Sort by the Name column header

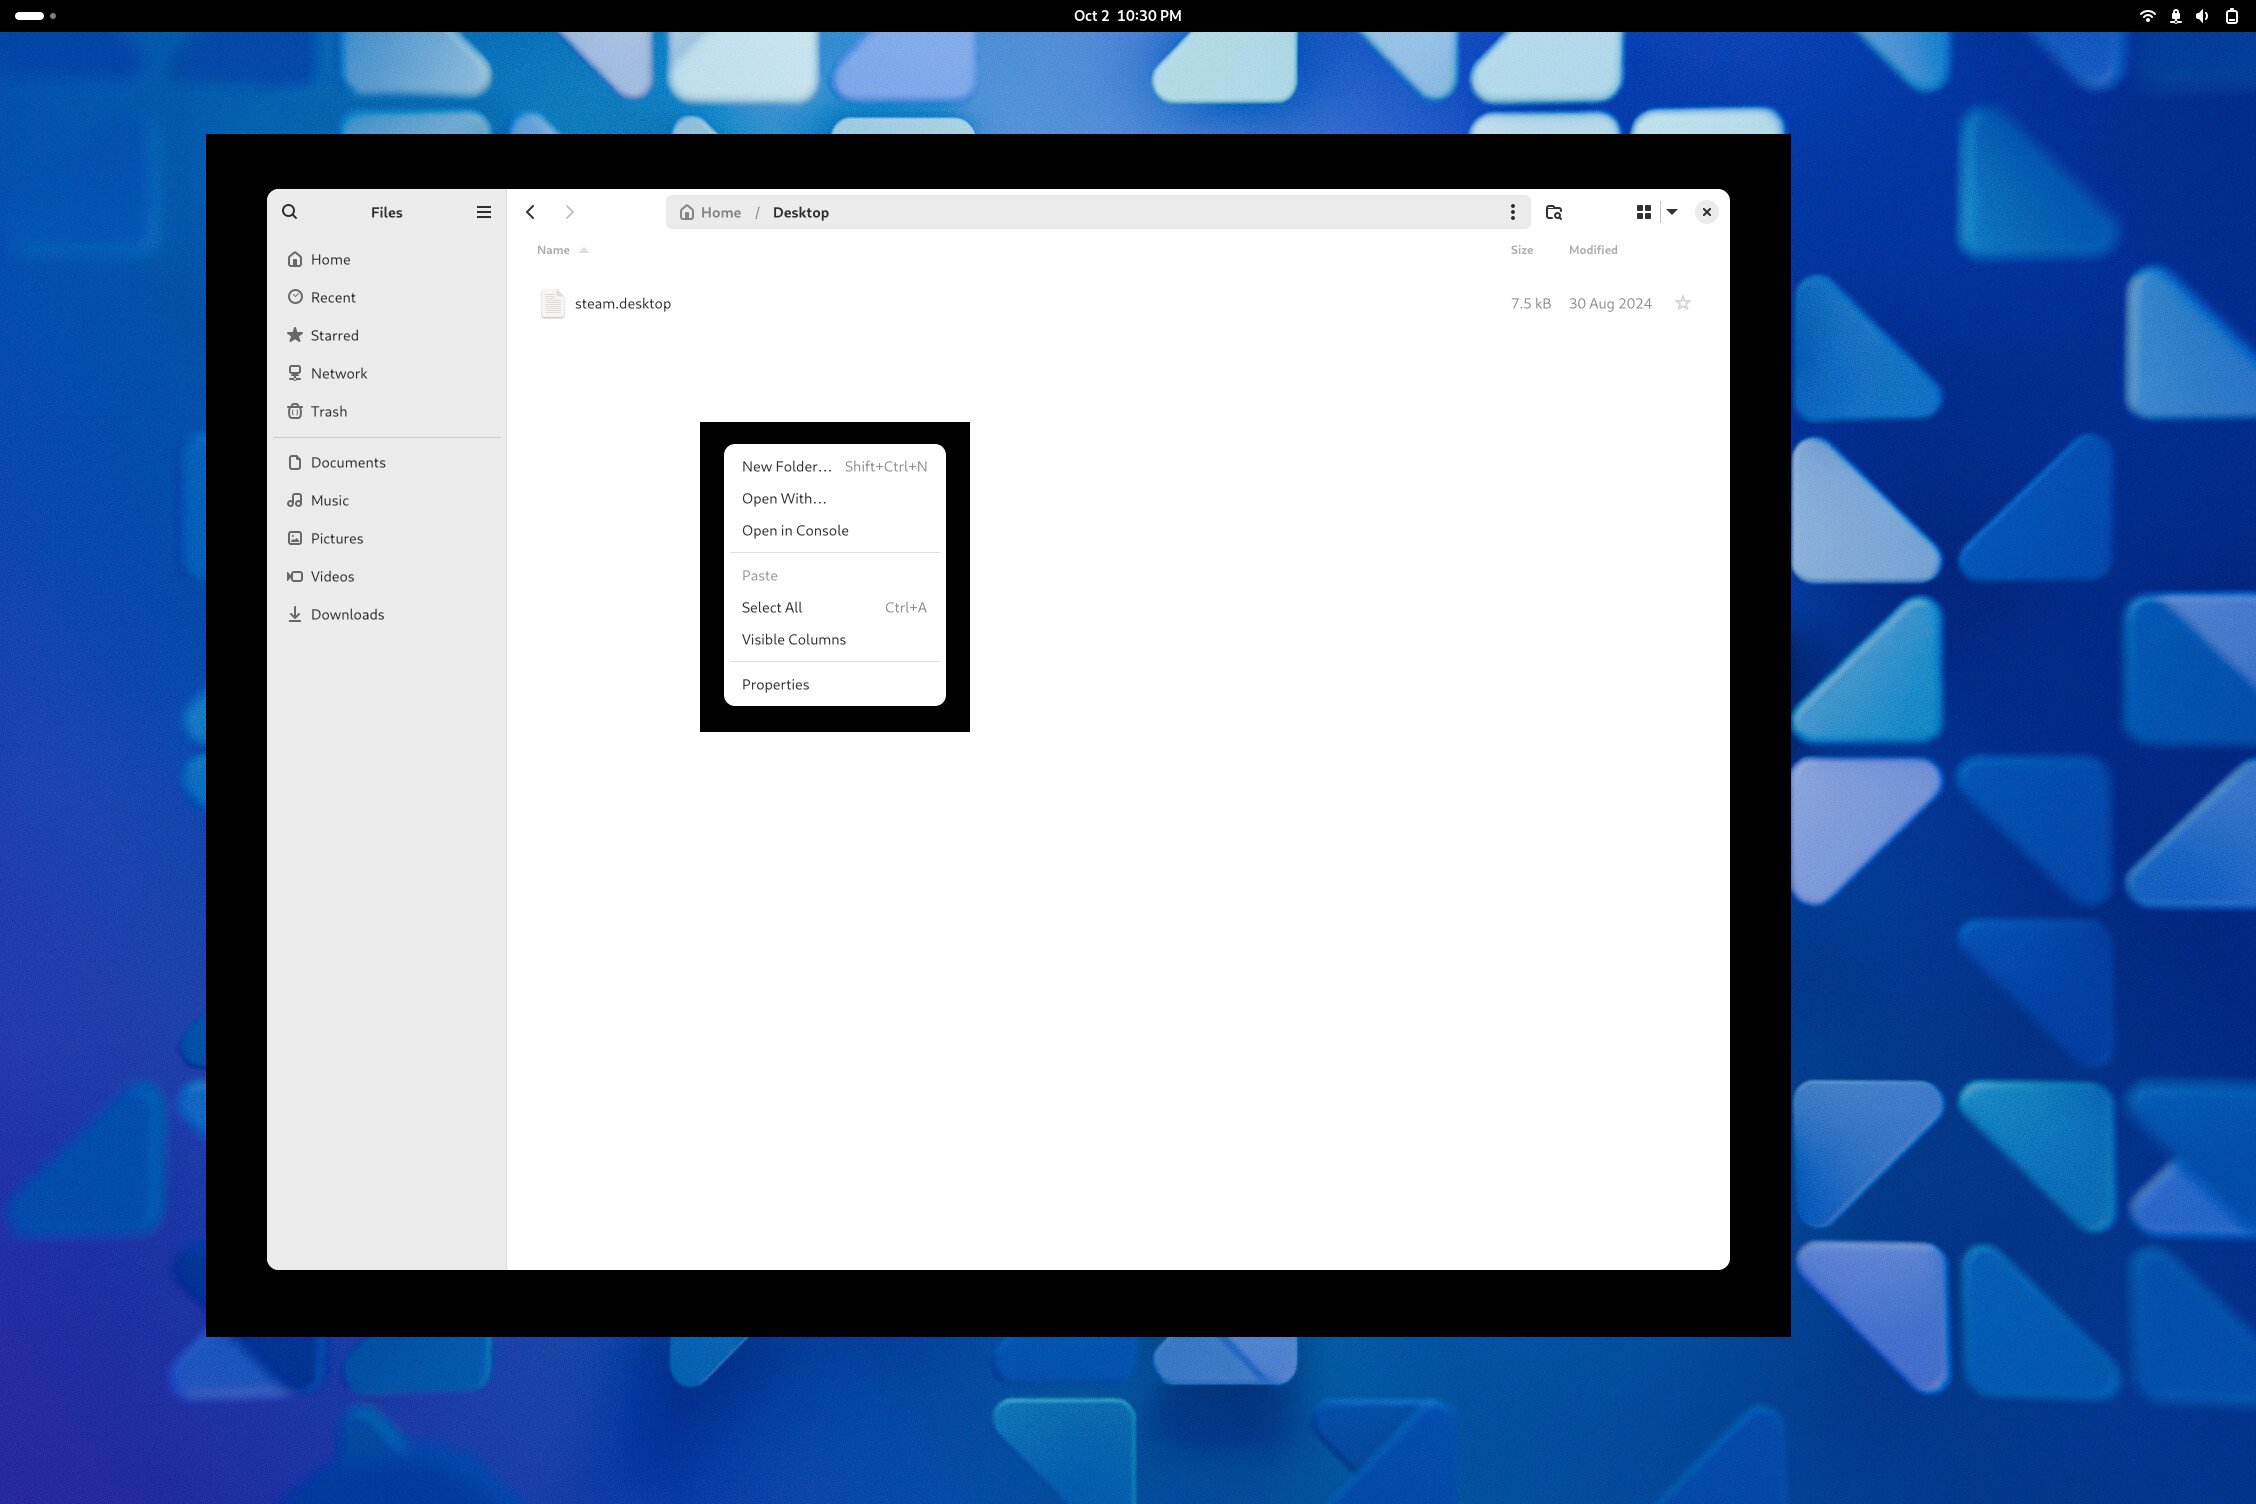pyautogui.click(x=562, y=250)
